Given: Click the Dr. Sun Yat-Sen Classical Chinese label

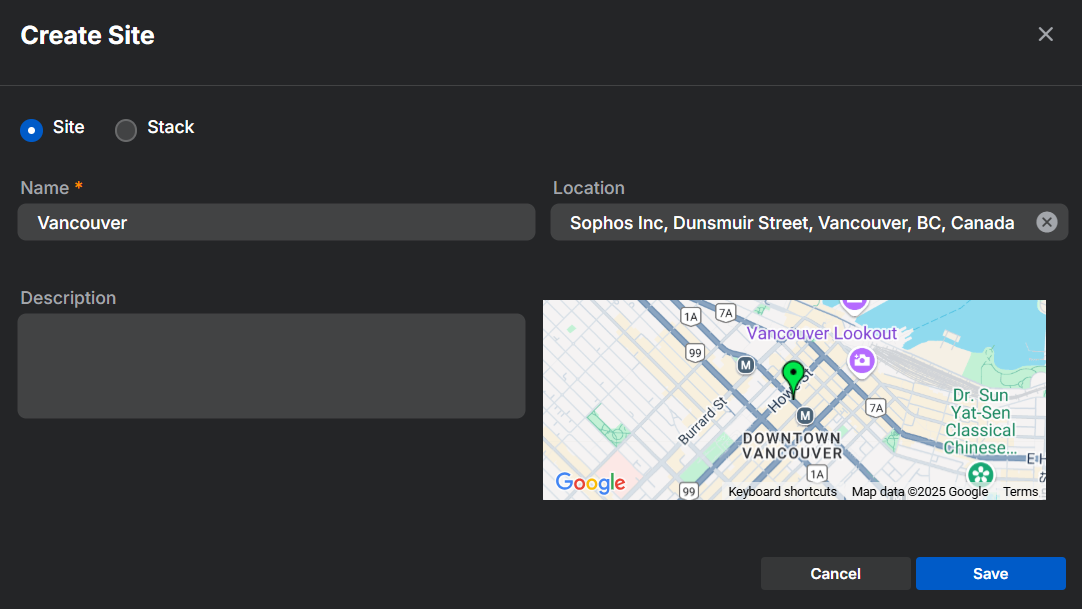Looking at the screenshot, I should 979,421.
